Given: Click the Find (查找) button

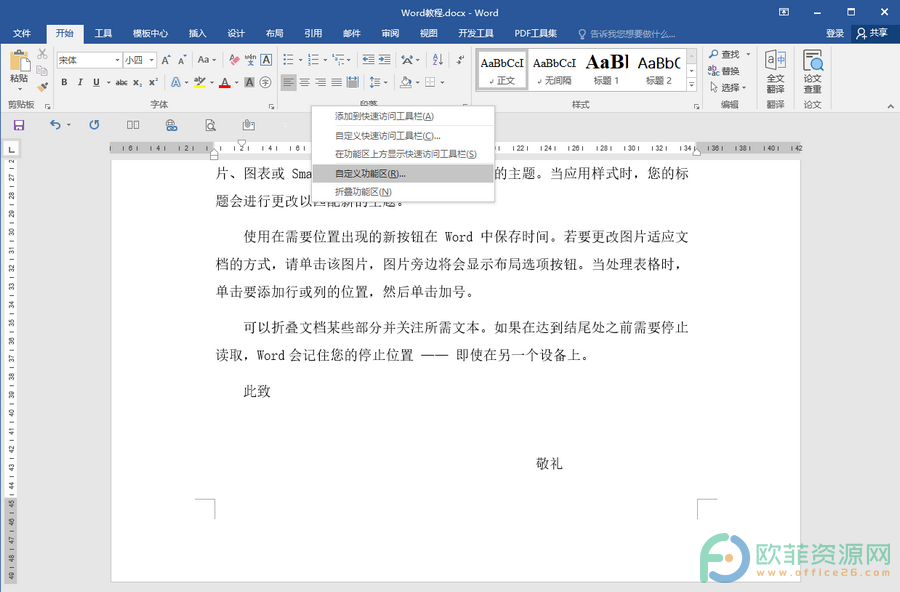Looking at the screenshot, I should [x=725, y=54].
